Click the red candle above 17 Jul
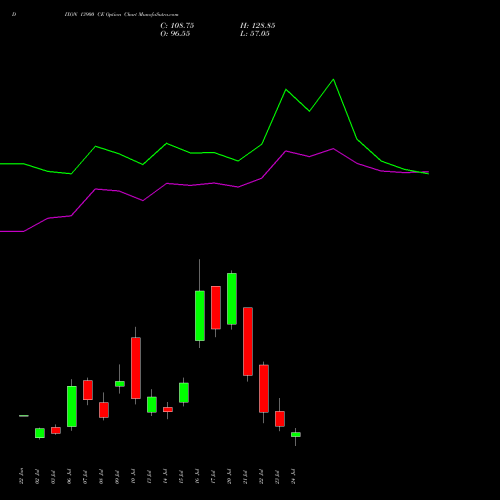This screenshot has width=500, height=500. 216,307
